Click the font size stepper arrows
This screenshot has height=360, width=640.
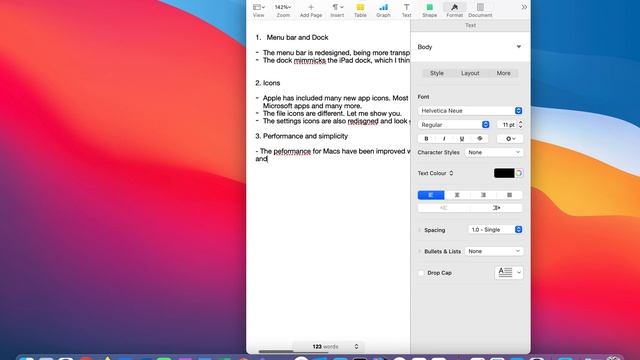click(x=520, y=125)
